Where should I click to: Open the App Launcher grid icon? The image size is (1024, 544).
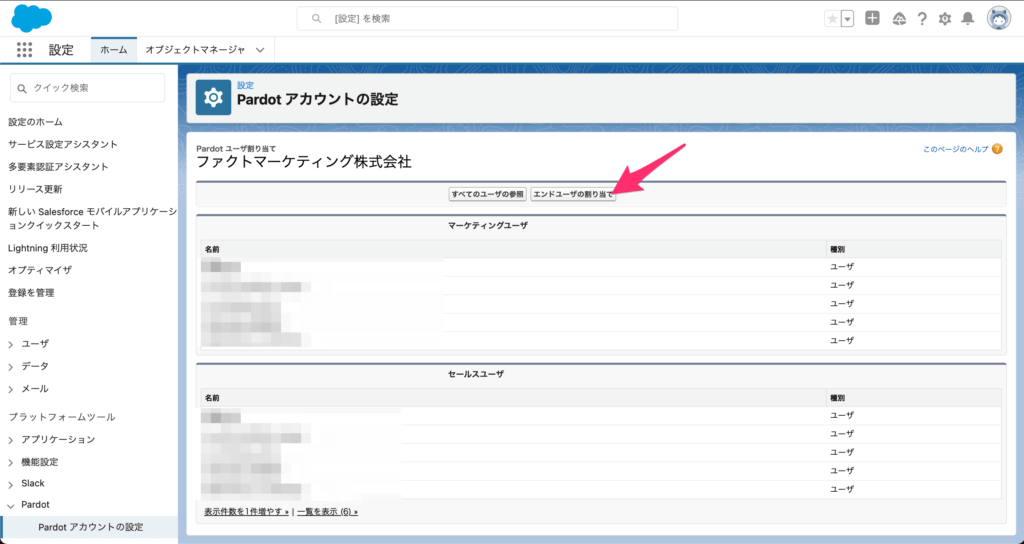[24, 50]
